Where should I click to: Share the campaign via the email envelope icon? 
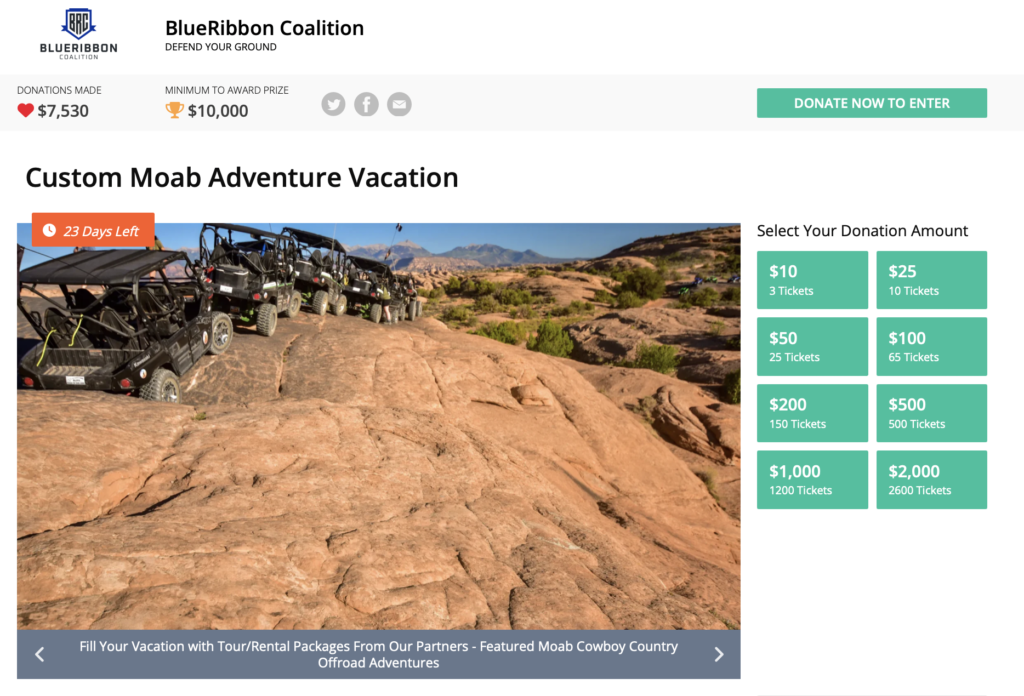click(399, 104)
